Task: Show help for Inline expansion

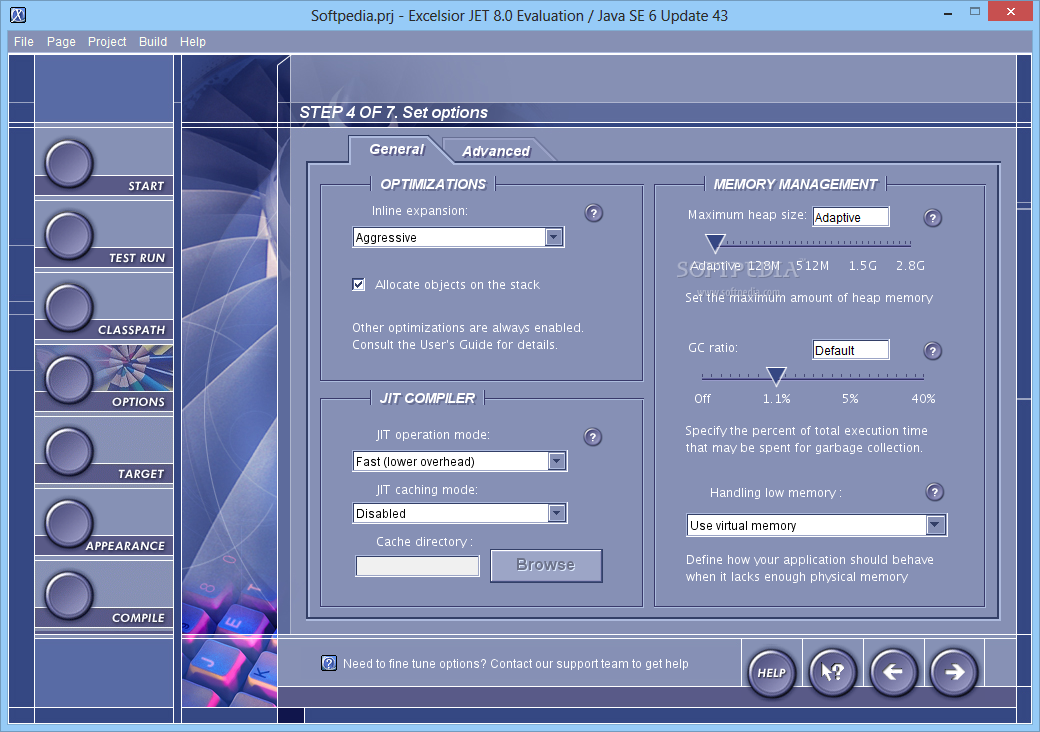Action: click(594, 213)
